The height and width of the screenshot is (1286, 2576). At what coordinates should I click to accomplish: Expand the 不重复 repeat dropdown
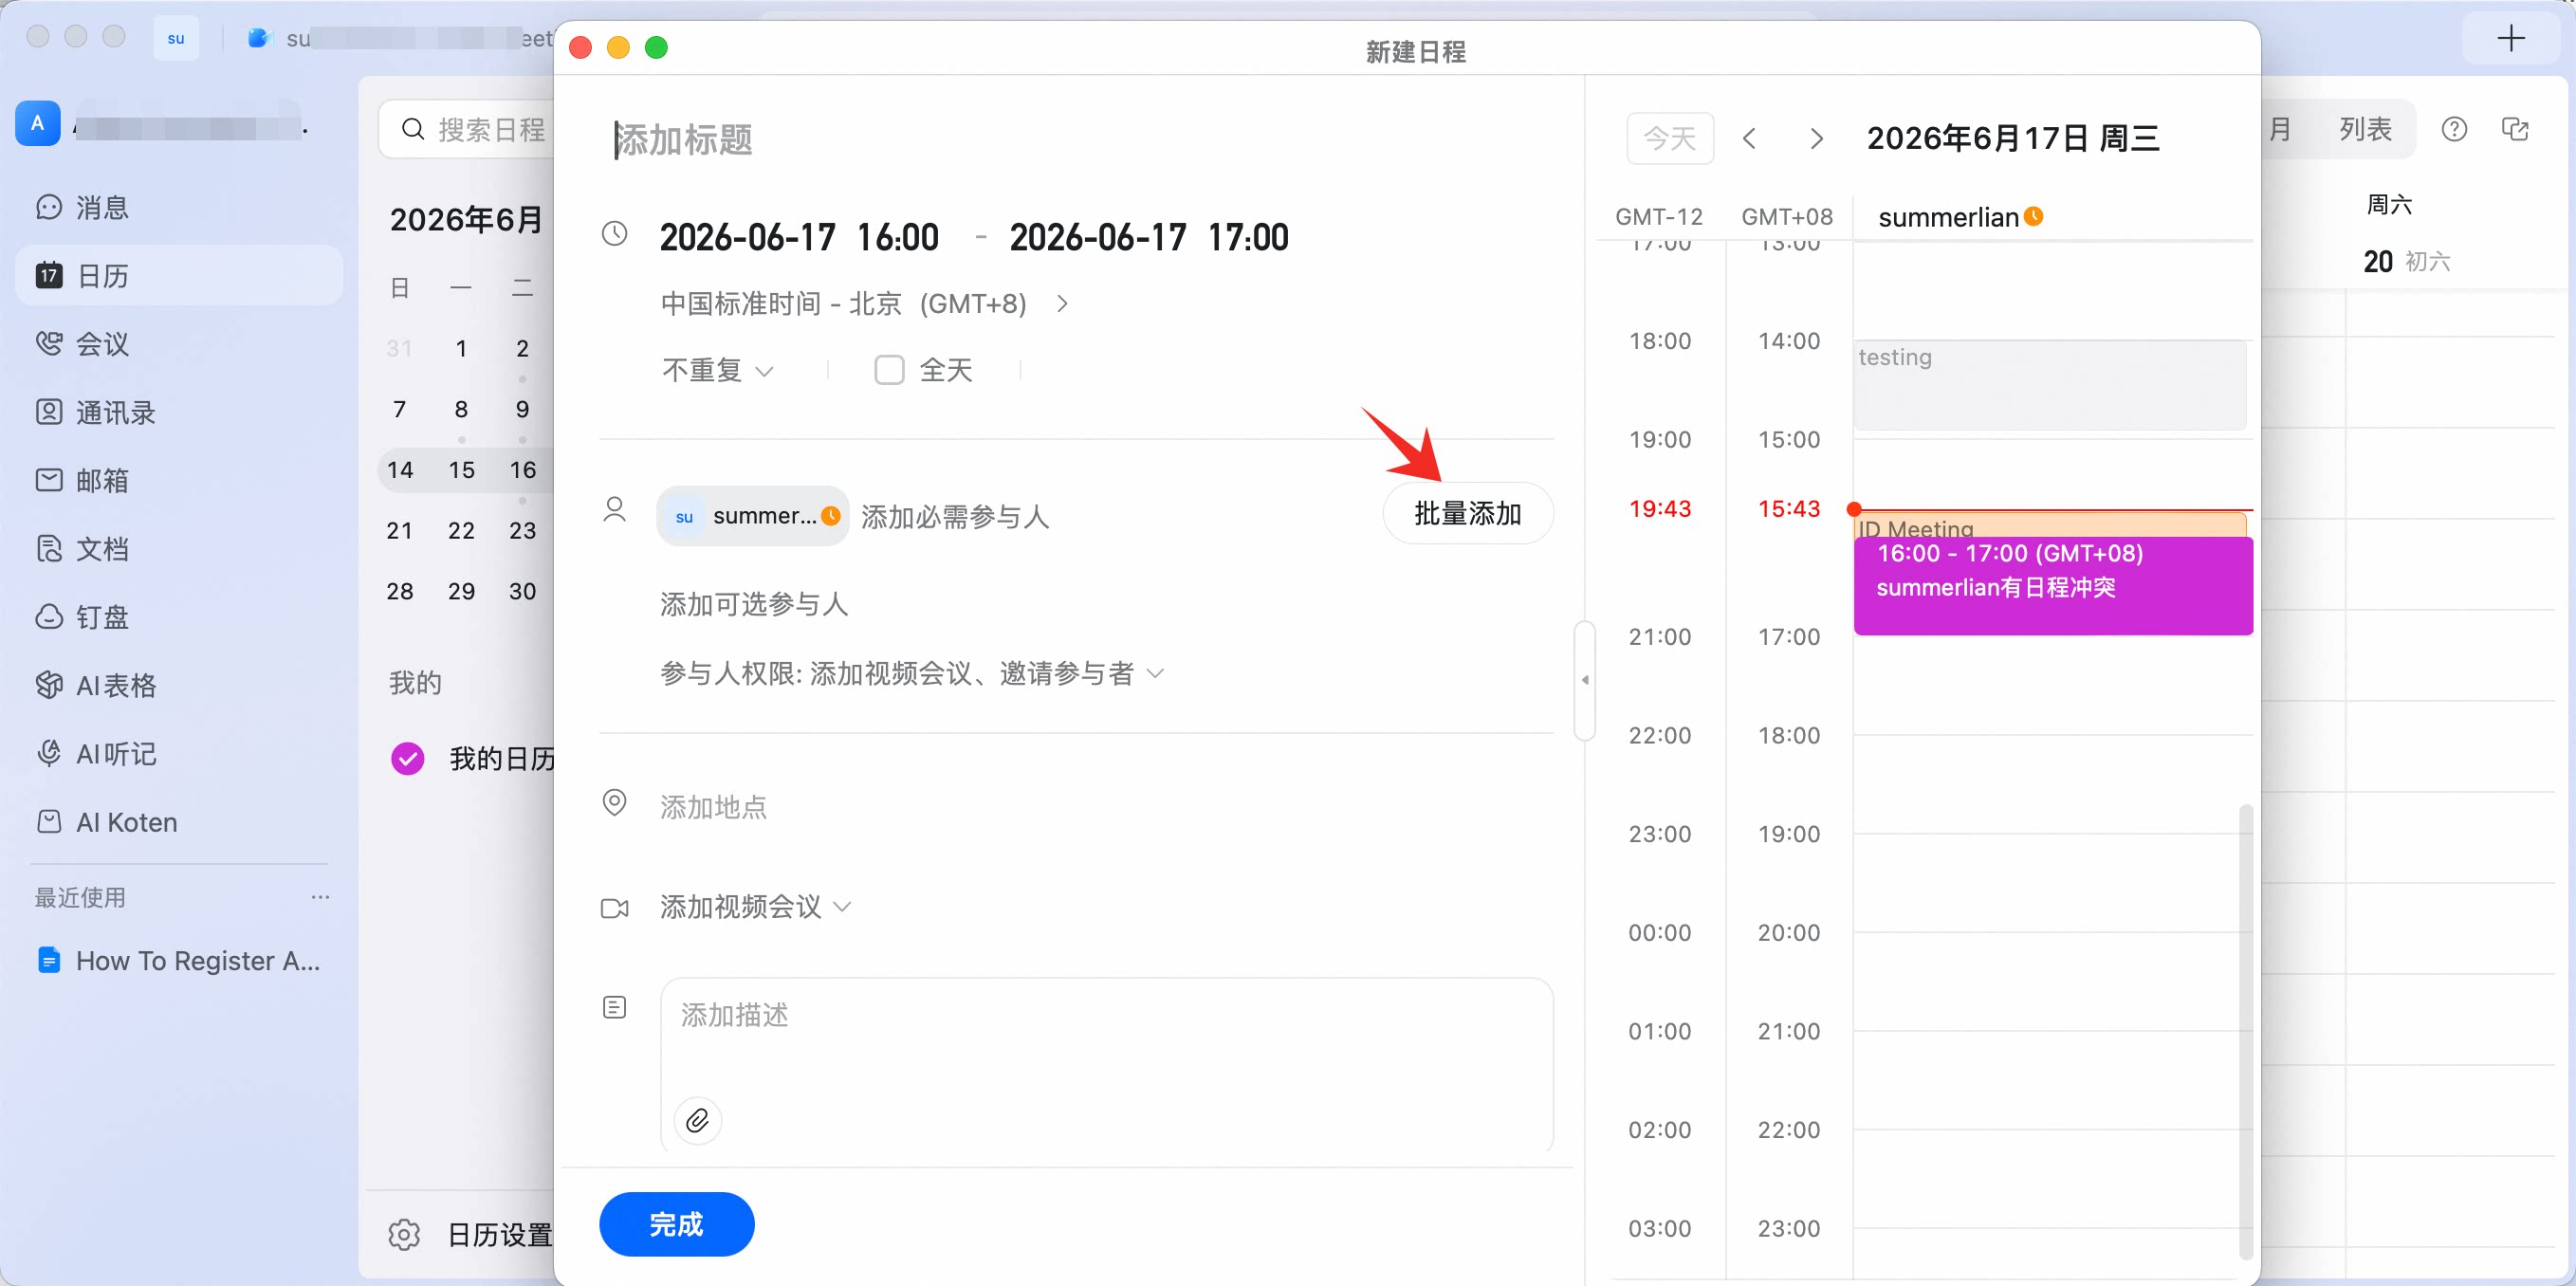tap(717, 371)
